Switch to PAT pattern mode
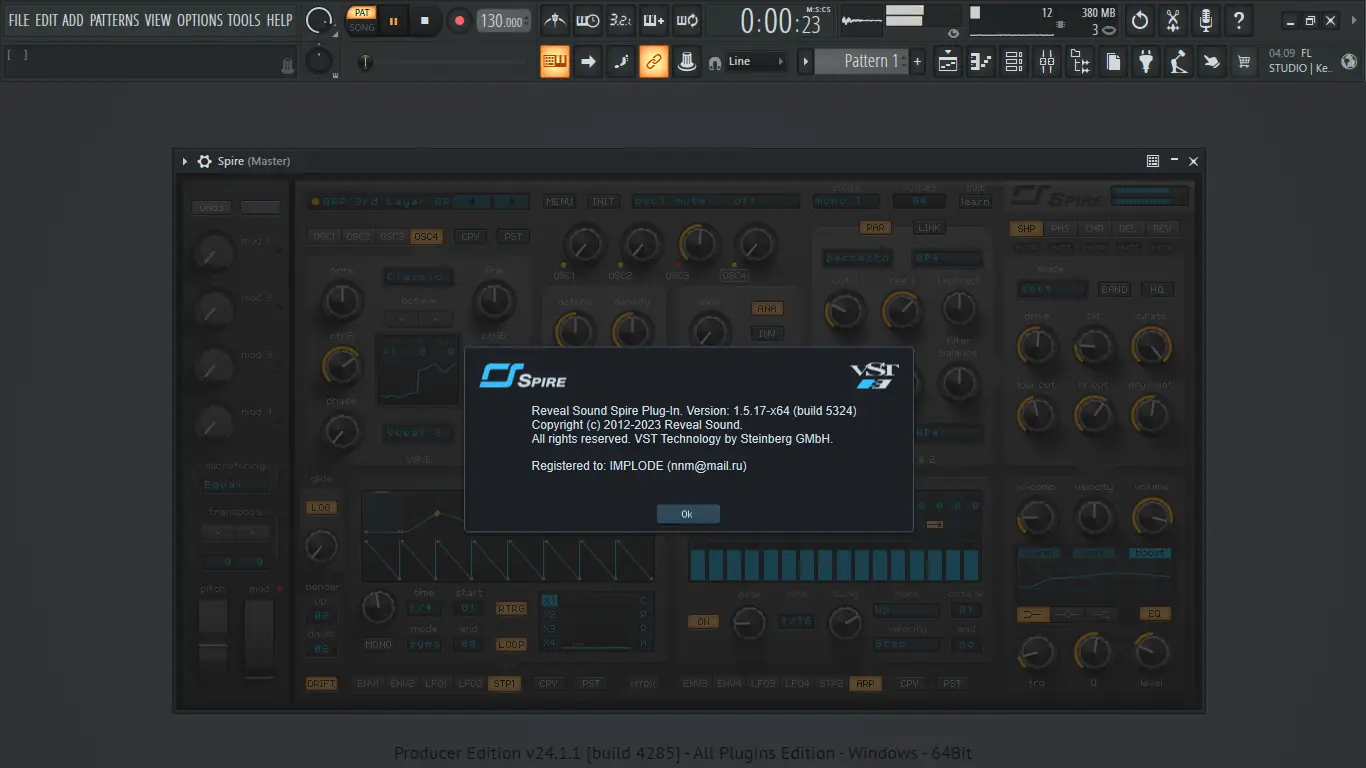Viewport: 1366px width, 768px height. click(x=362, y=13)
